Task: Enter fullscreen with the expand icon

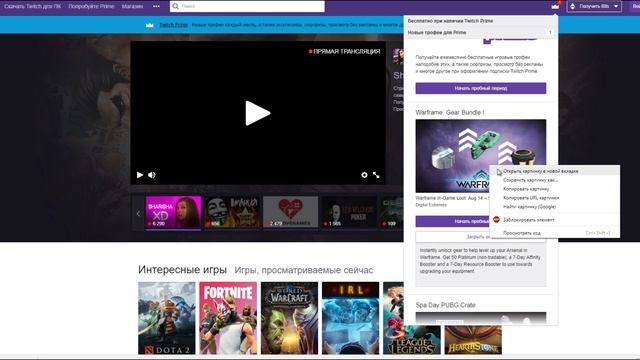Action: (x=376, y=175)
